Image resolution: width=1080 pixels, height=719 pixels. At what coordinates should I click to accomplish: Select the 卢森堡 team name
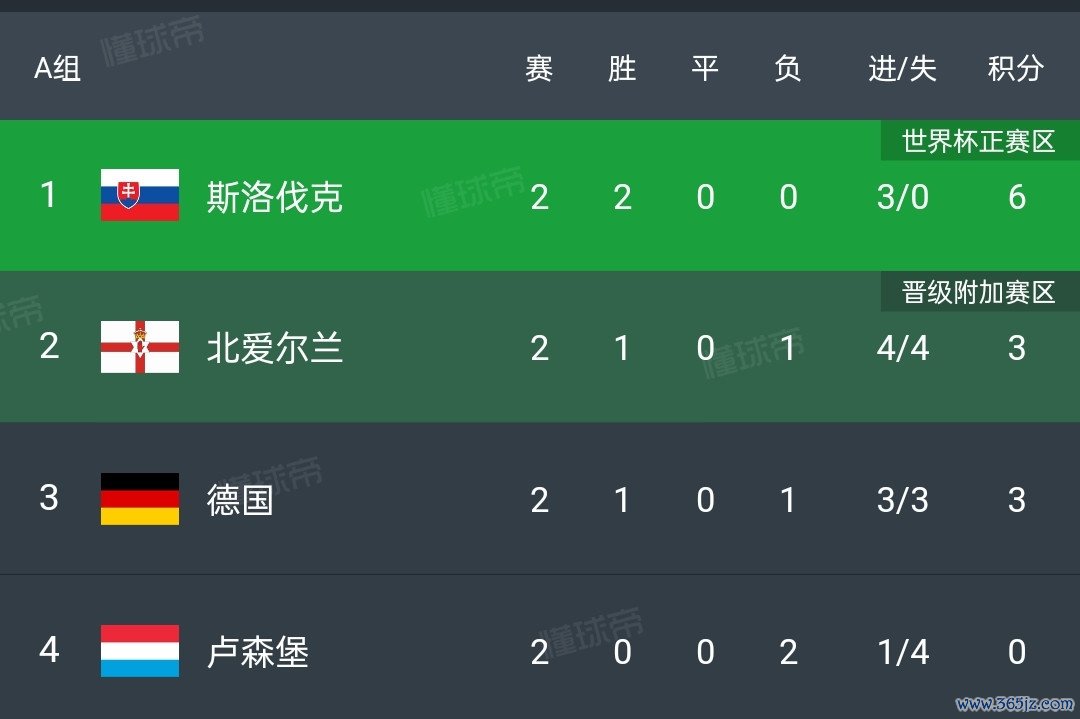(257, 652)
